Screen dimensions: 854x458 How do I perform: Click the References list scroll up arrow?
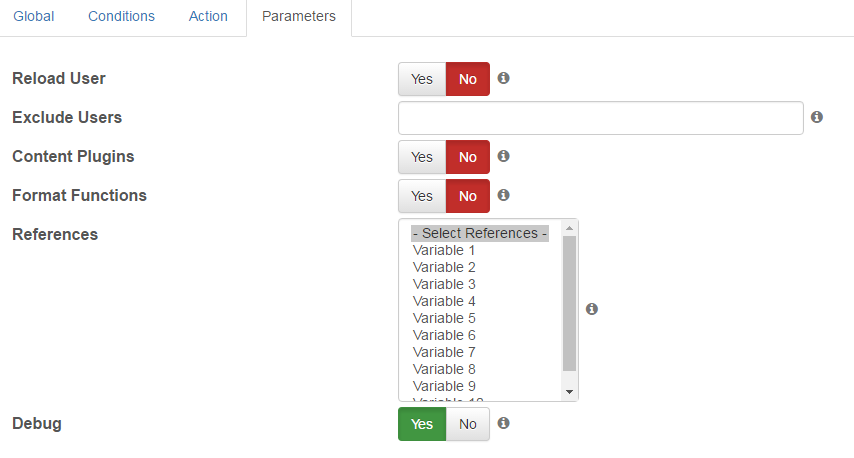tap(569, 228)
